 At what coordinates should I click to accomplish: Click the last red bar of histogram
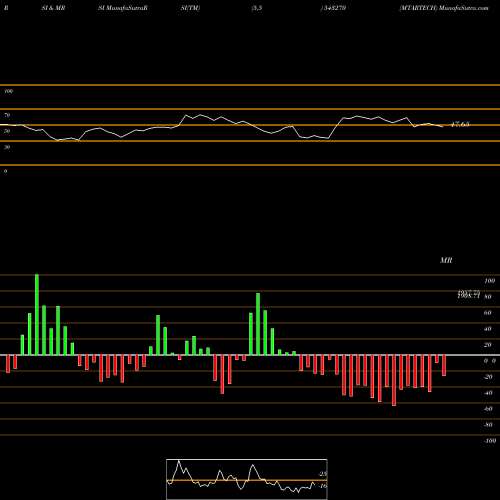[x=444, y=365]
